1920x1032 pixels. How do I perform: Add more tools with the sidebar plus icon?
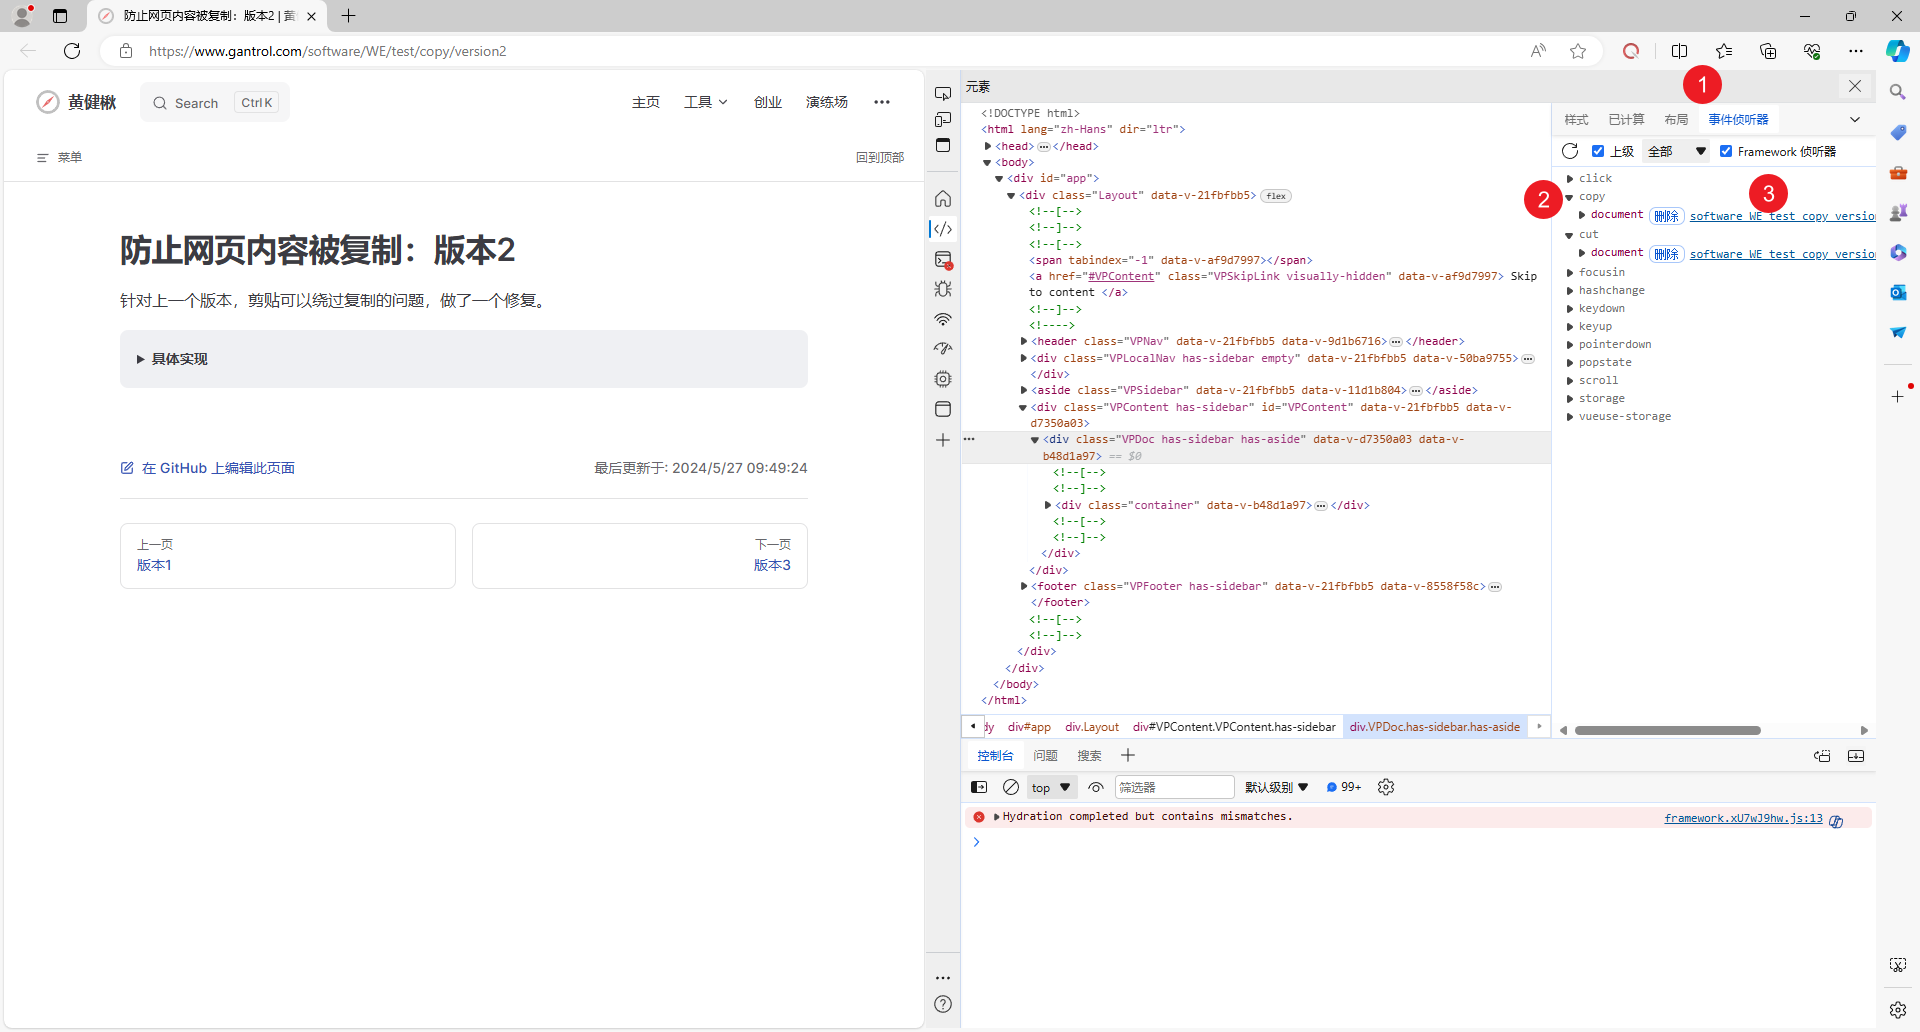(x=942, y=440)
